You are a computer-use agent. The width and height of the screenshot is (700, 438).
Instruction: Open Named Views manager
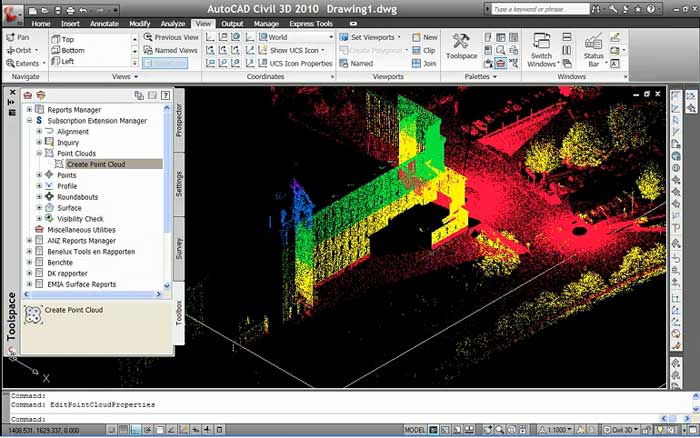click(171, 50)
